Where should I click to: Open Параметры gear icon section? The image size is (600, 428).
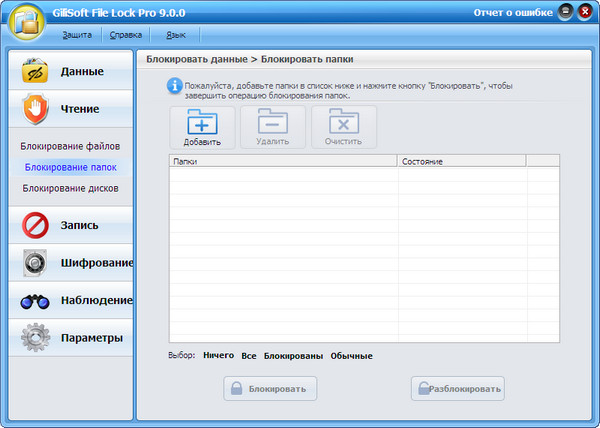click(x=36, y=338)
